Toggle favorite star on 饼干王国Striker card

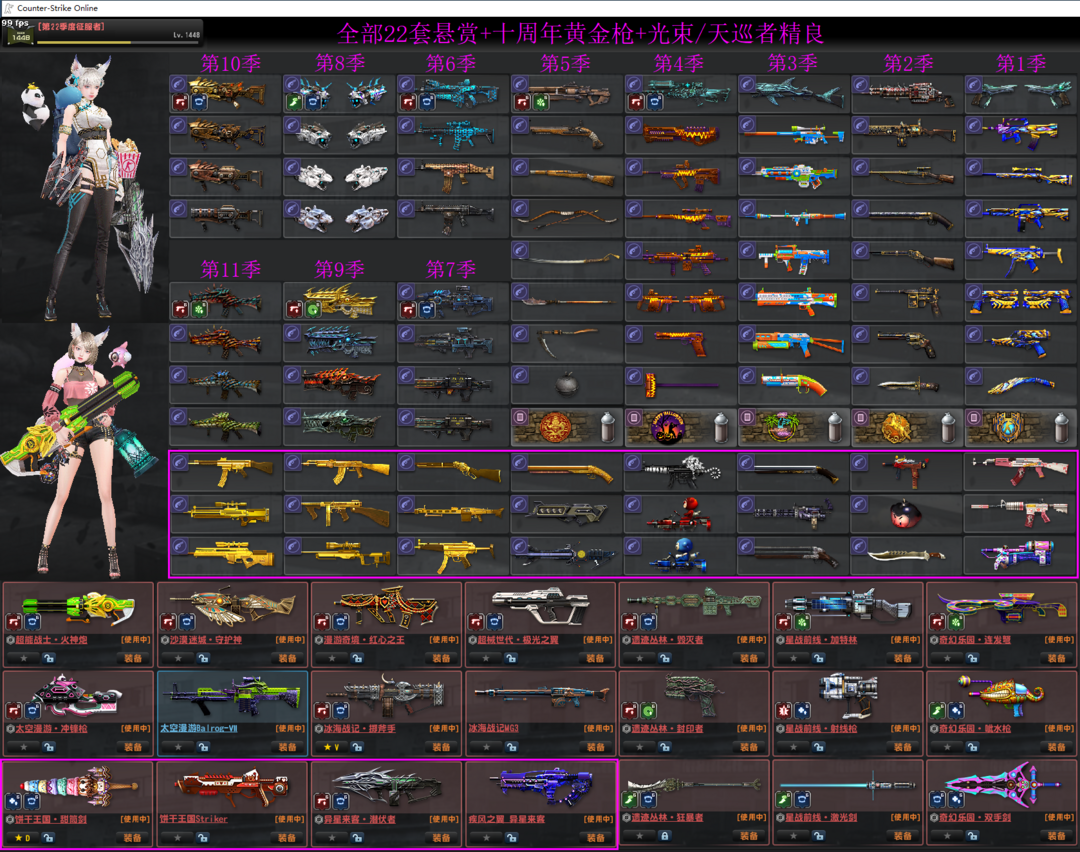click(x=178, y=838)
